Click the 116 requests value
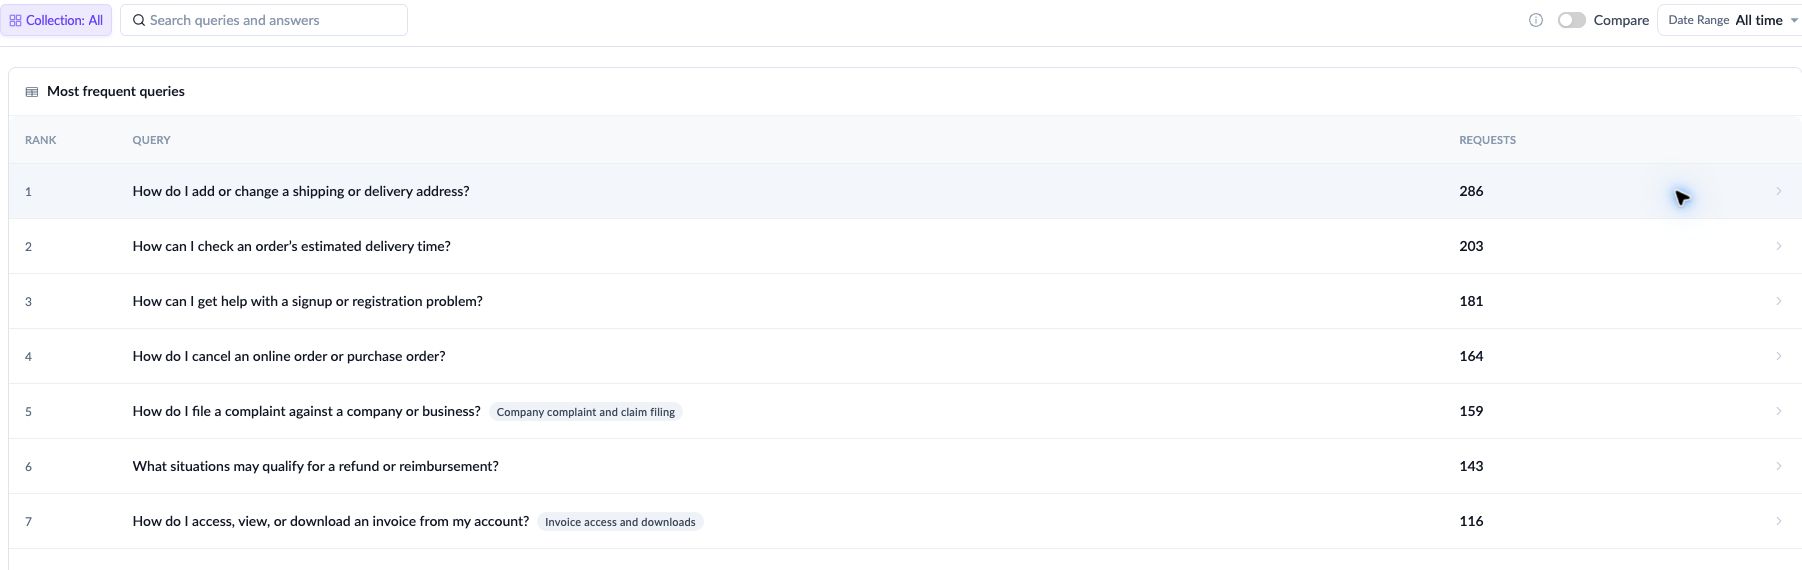The image size is (1802, 570). 1471,521
